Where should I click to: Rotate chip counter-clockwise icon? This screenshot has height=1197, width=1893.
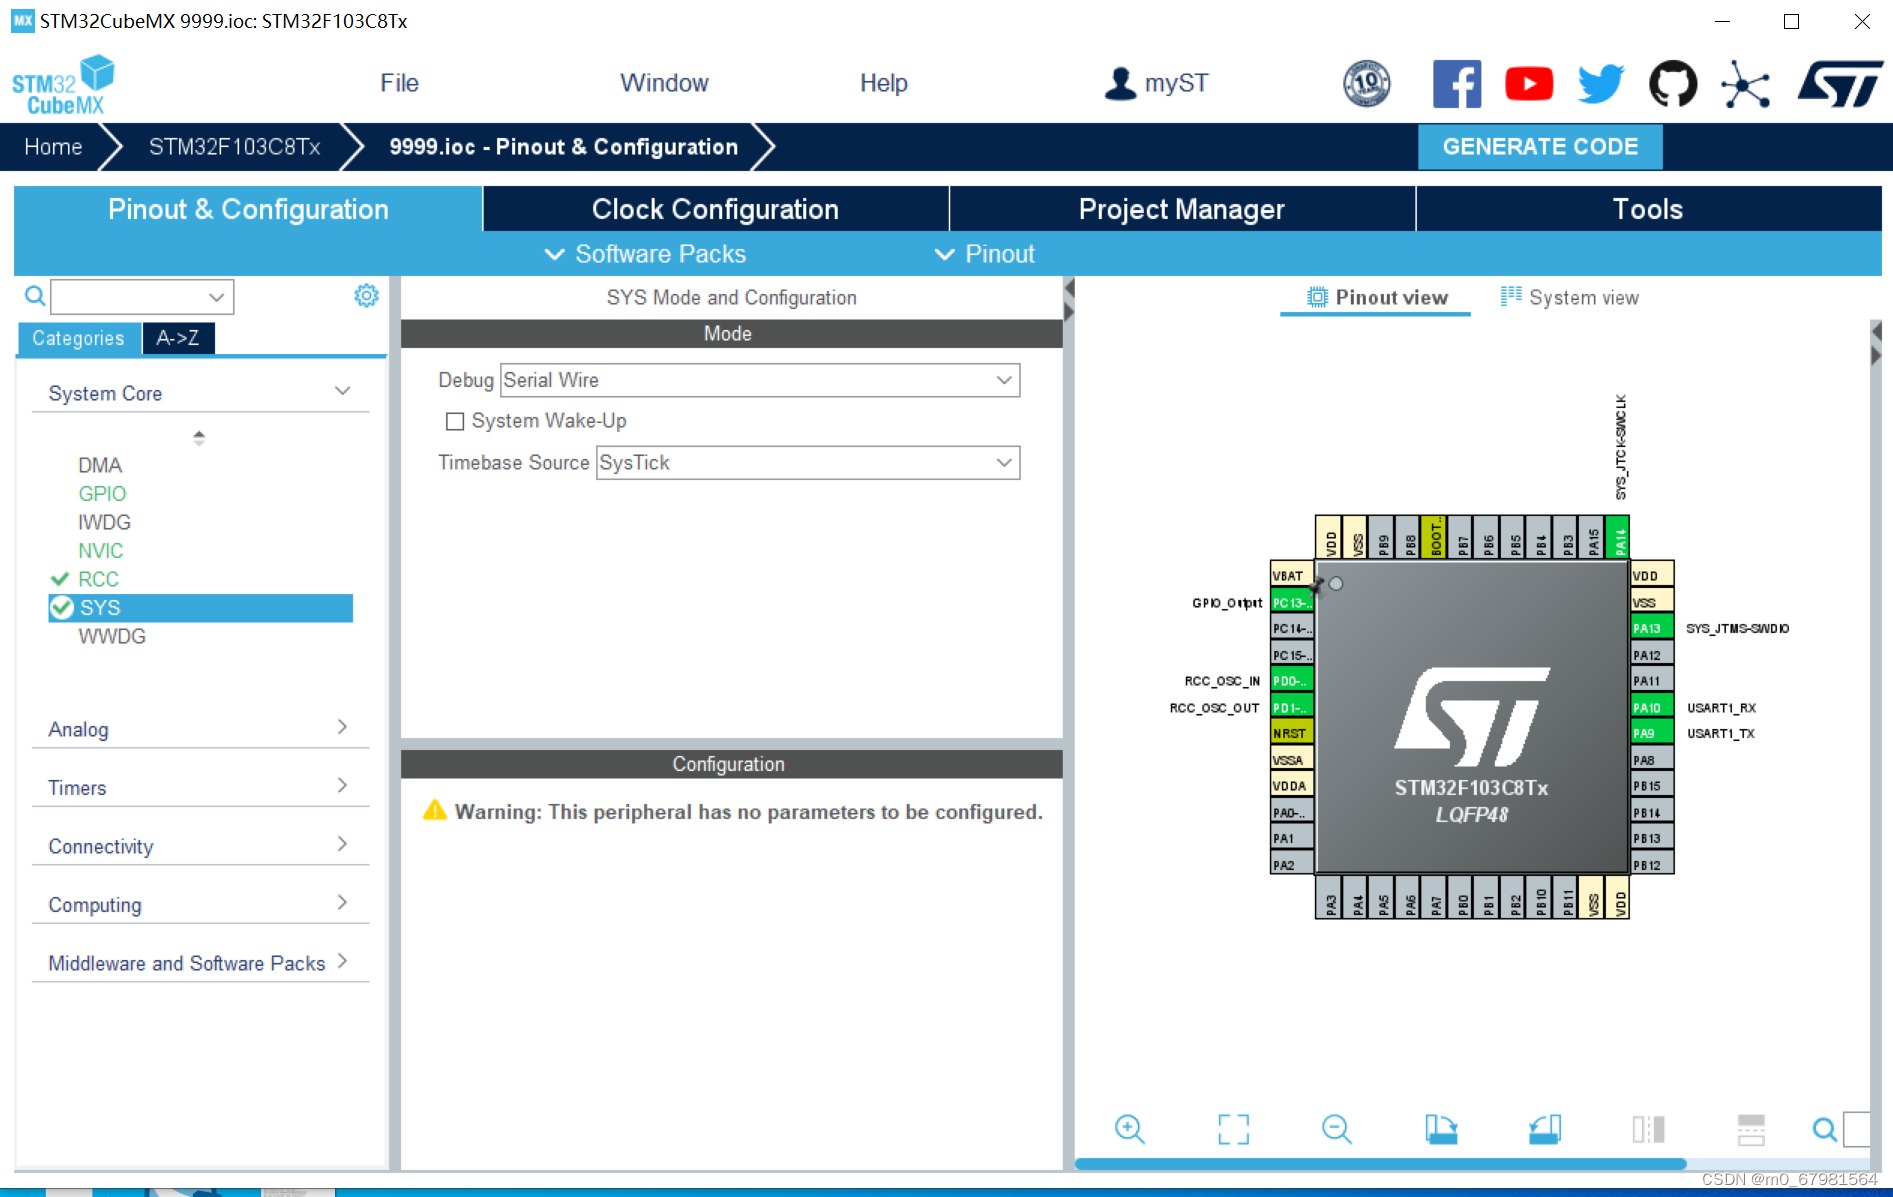coord(1545,1129)
